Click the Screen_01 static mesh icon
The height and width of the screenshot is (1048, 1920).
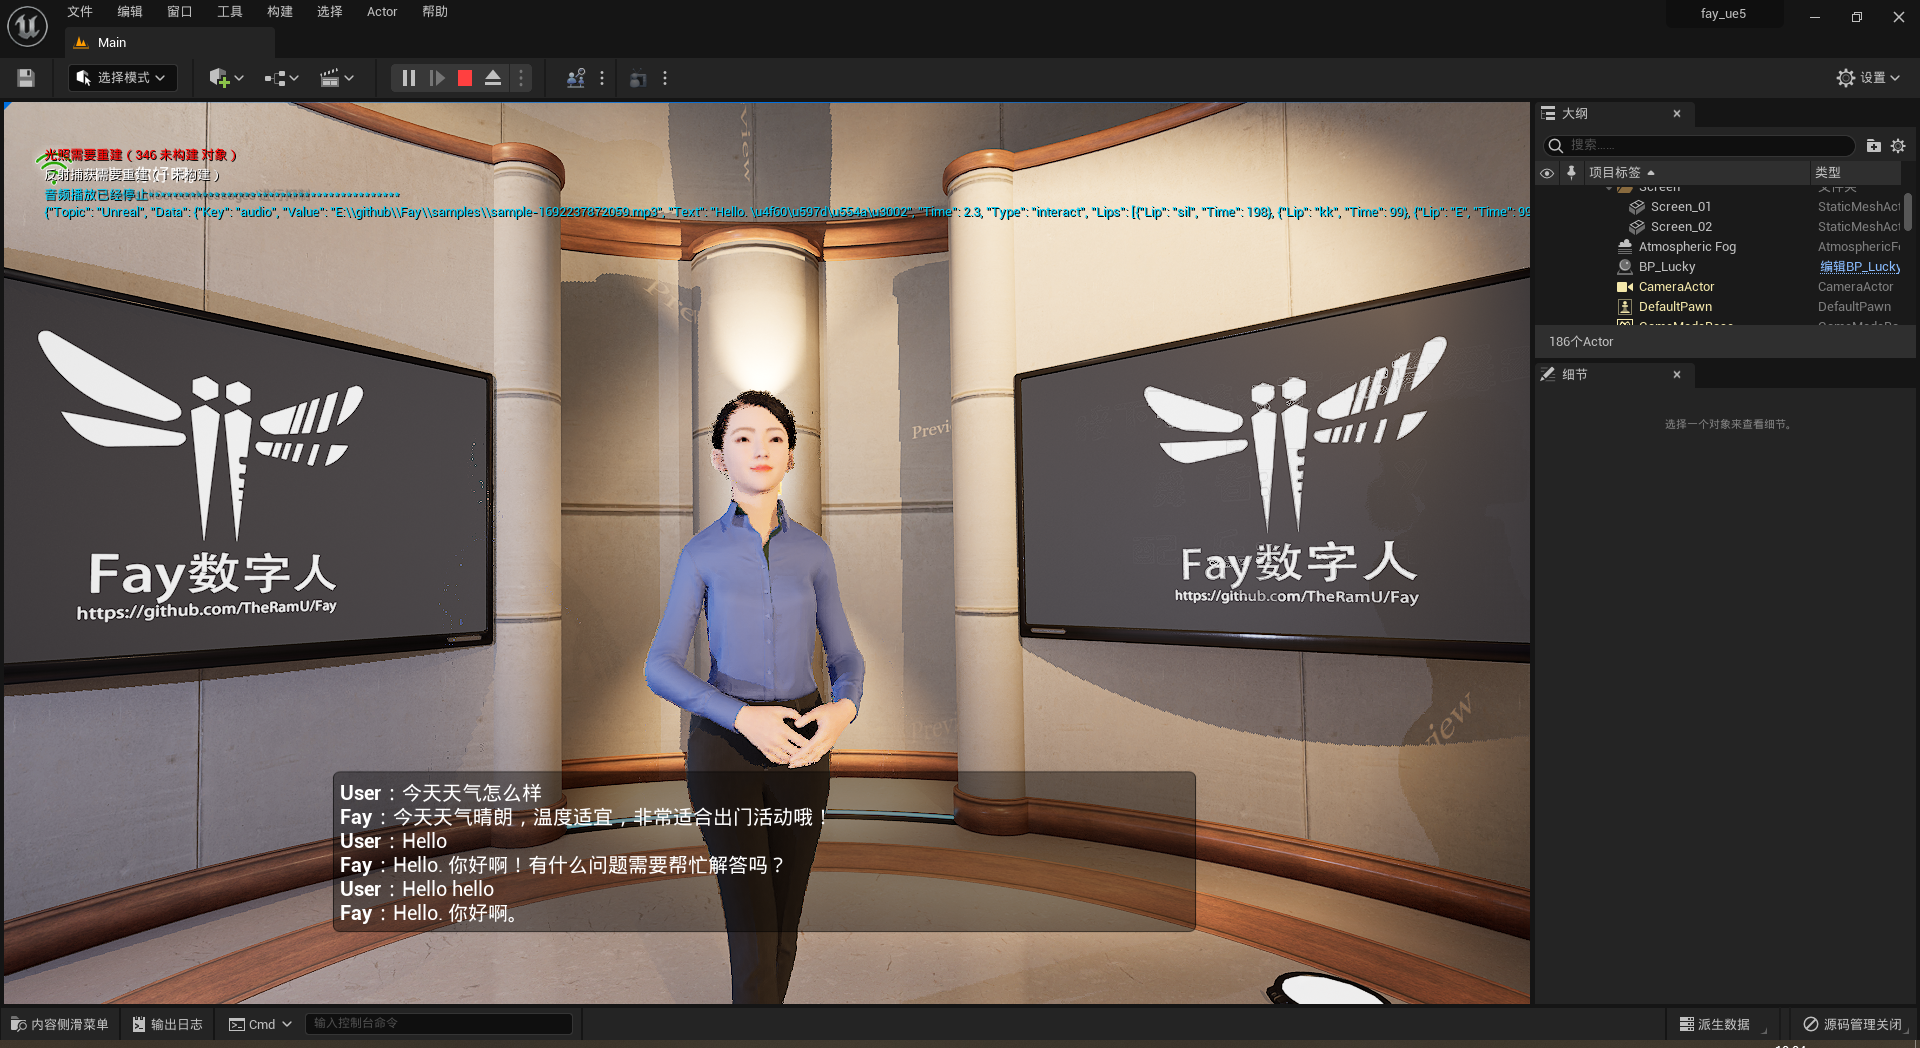[1637, 207]
